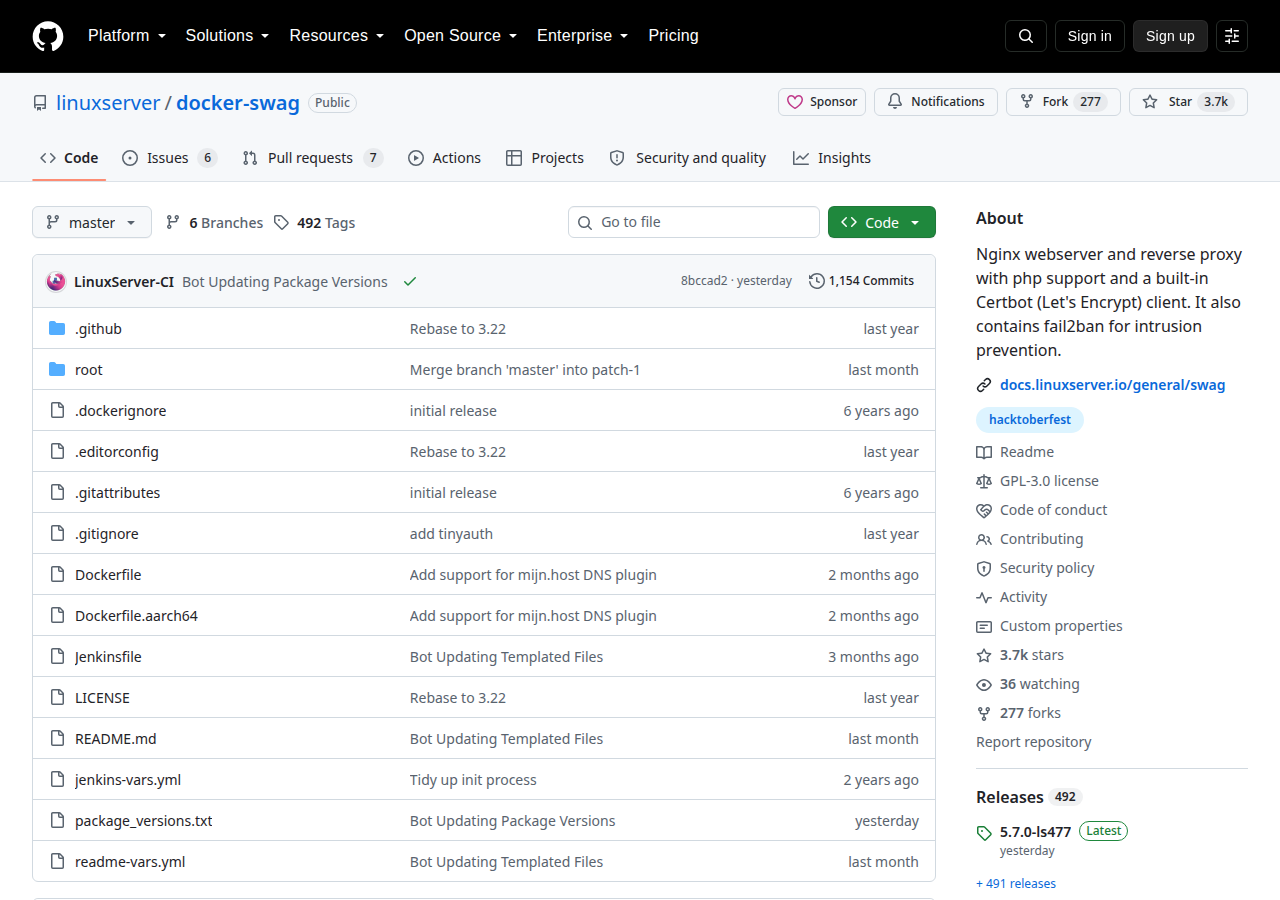The height and width of the screenshot is (900, 1280).
Task: View 492 Tags
Action: pyautogui.click(x=314, y=223)
